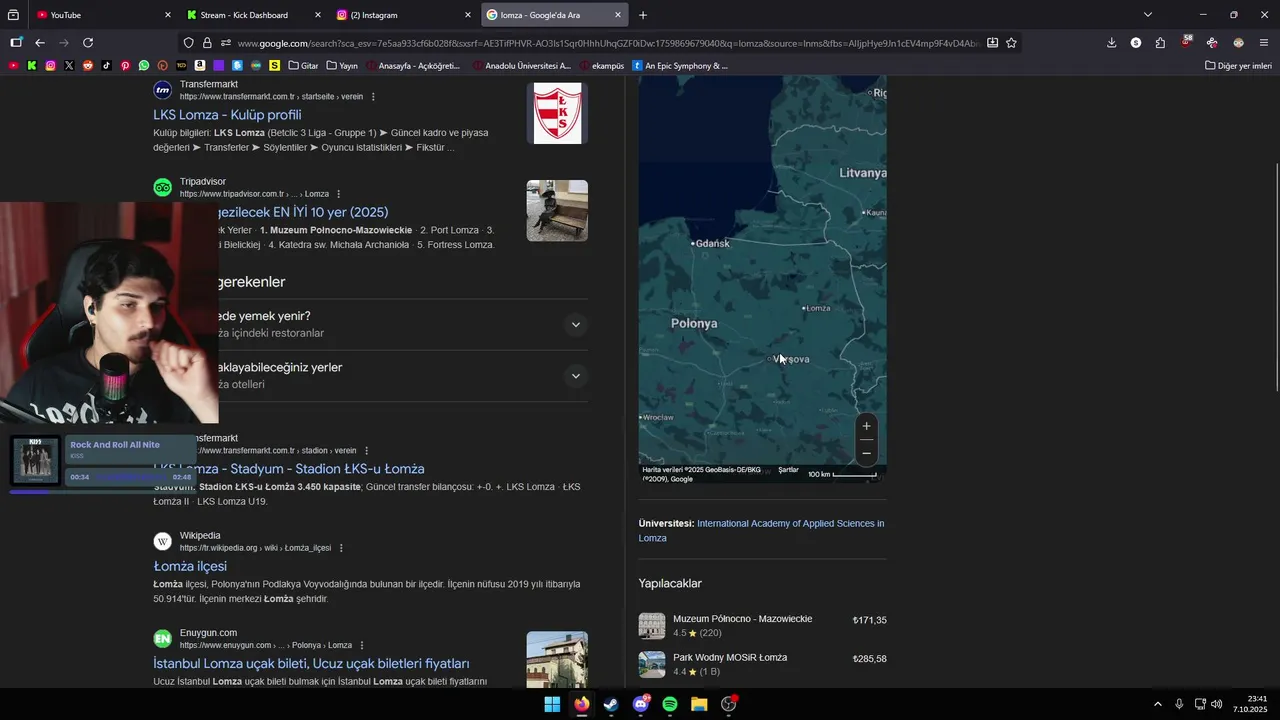Open Park Wodny MOSiR Łomża listing
Image resolution: width=1280 pixels, height=720 pixels.
coord(762,664)
